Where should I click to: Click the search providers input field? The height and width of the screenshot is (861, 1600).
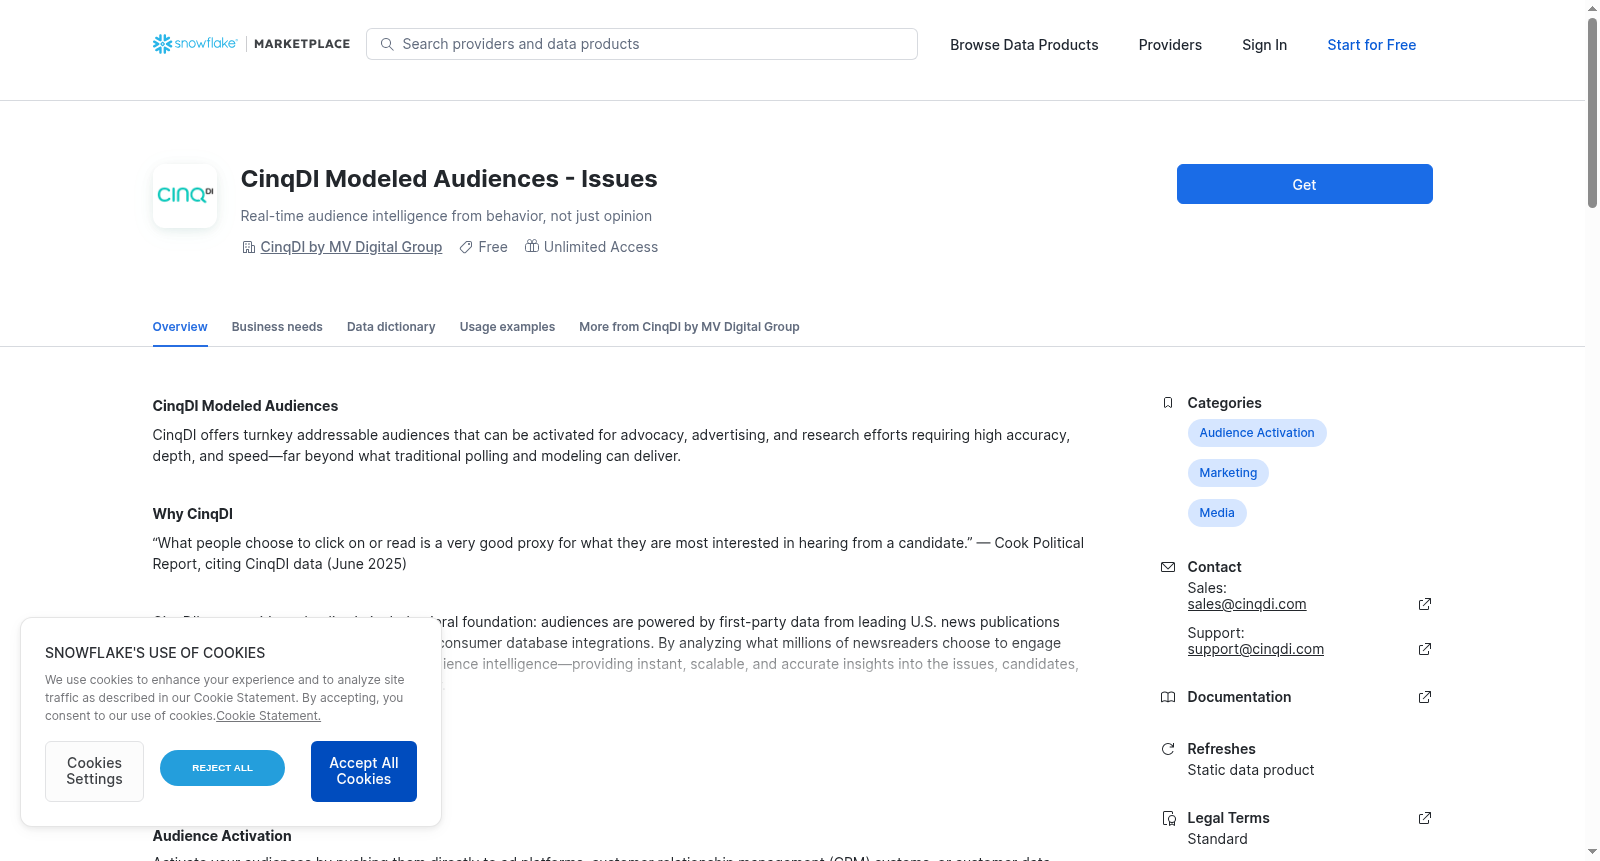click(x=642, y=44)
